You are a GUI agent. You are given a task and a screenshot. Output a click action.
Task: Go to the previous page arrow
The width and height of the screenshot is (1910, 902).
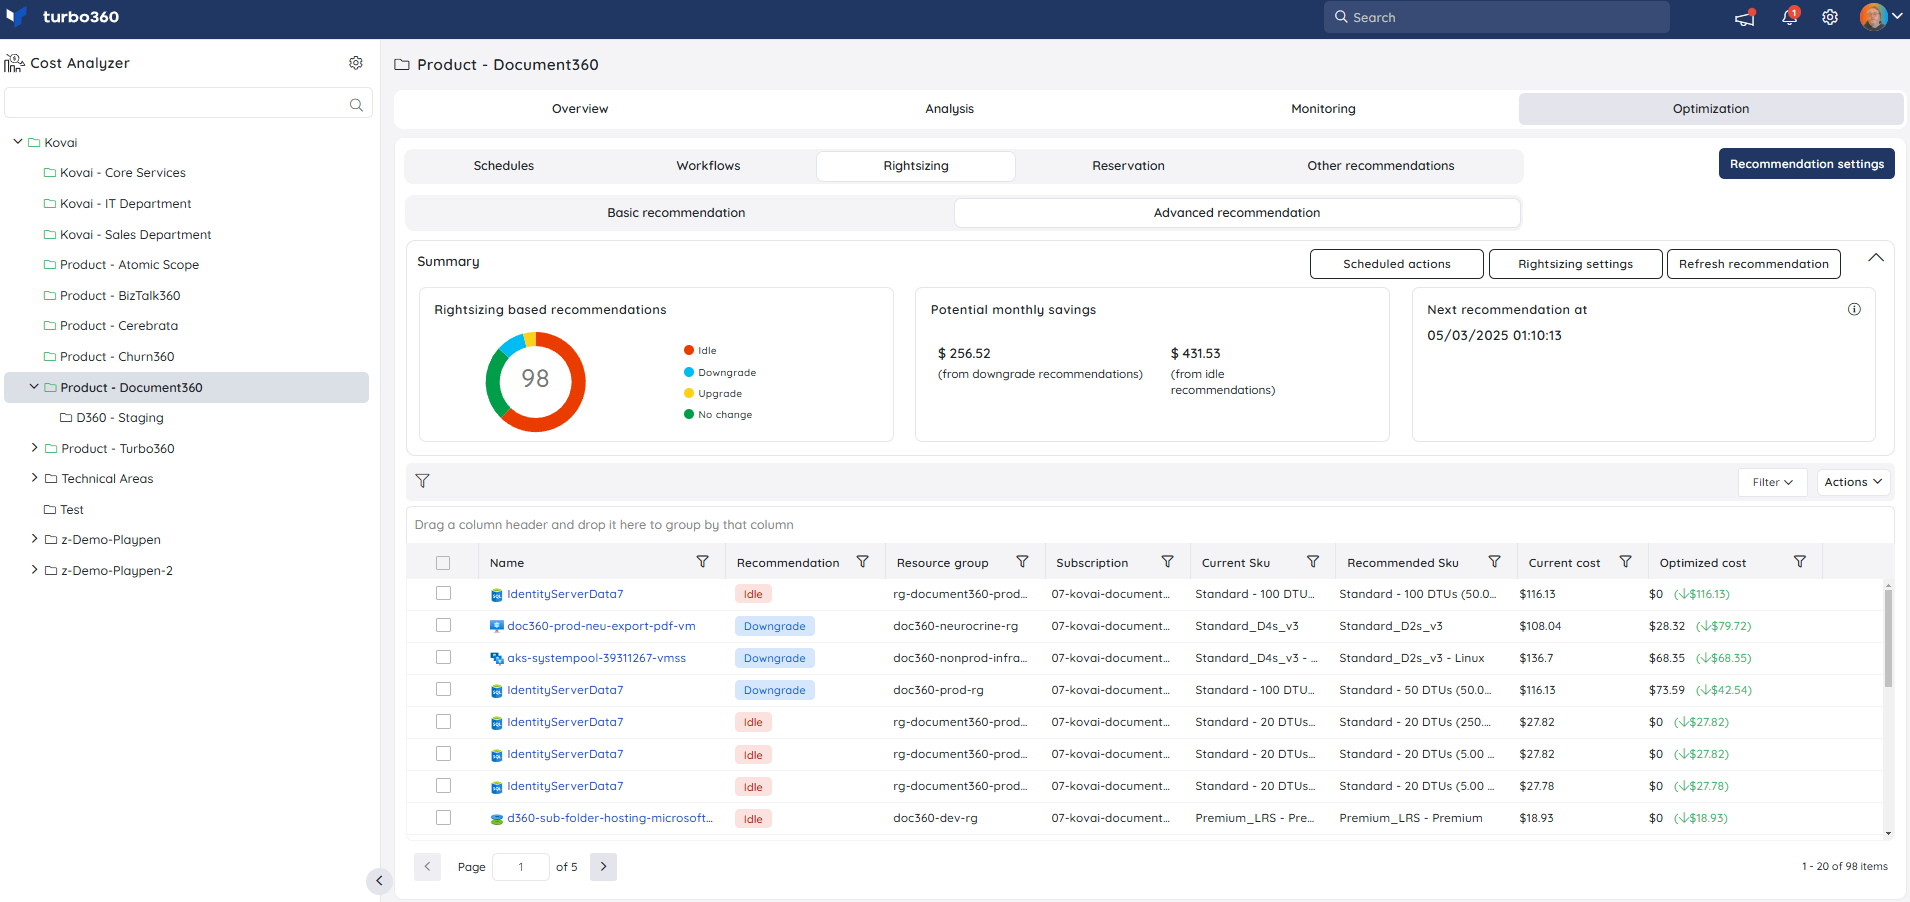point(427,866)
